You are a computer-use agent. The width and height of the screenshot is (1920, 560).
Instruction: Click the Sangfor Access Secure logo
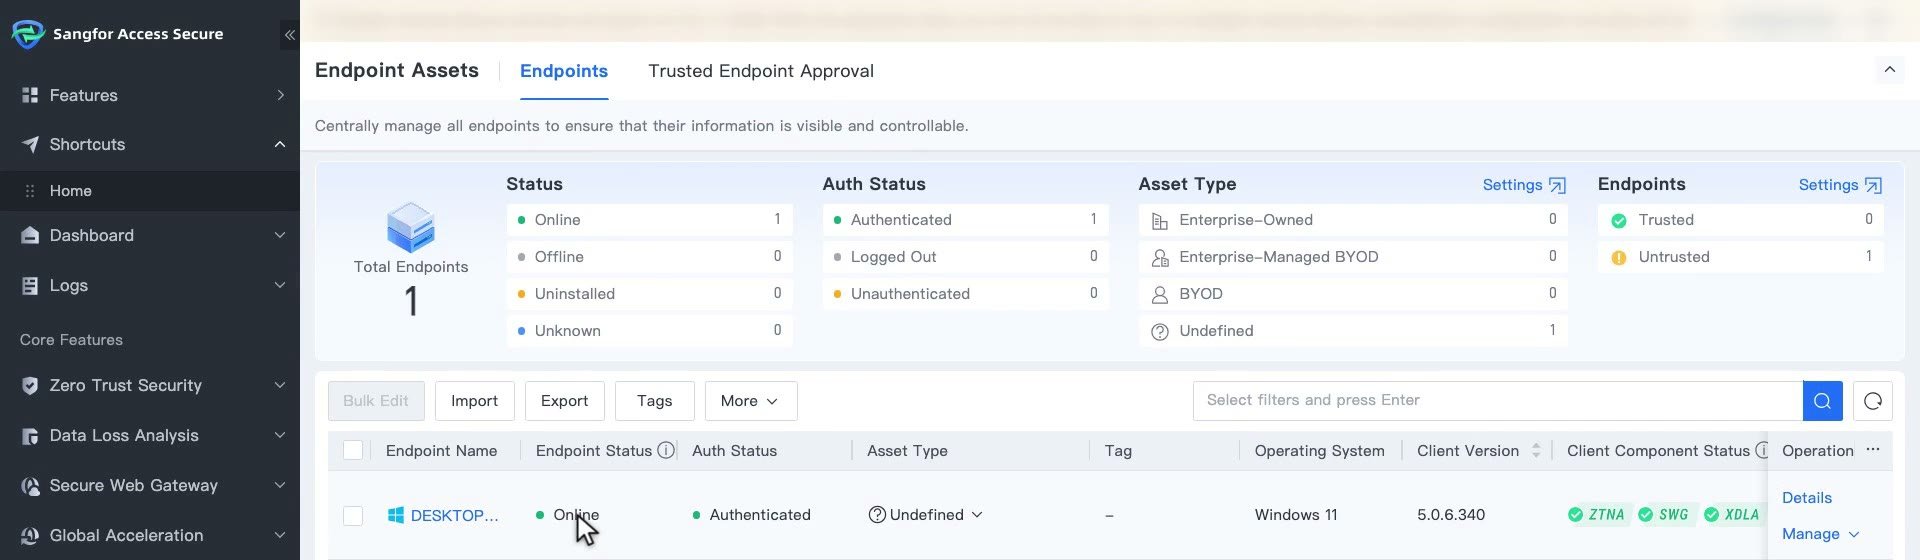coord(28,34)
